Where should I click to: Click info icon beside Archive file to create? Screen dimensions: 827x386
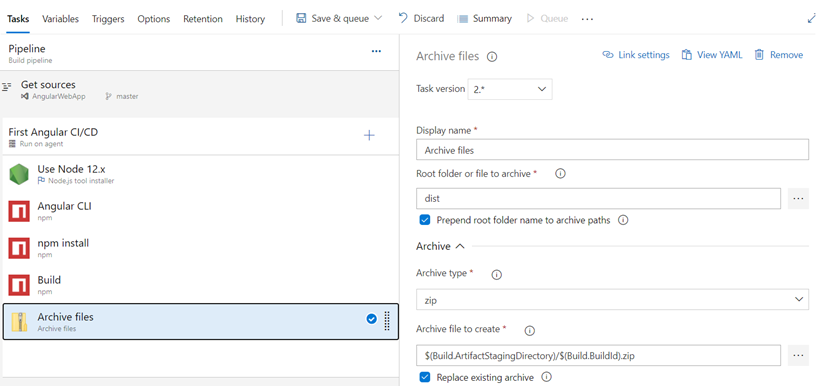point(530,331)
